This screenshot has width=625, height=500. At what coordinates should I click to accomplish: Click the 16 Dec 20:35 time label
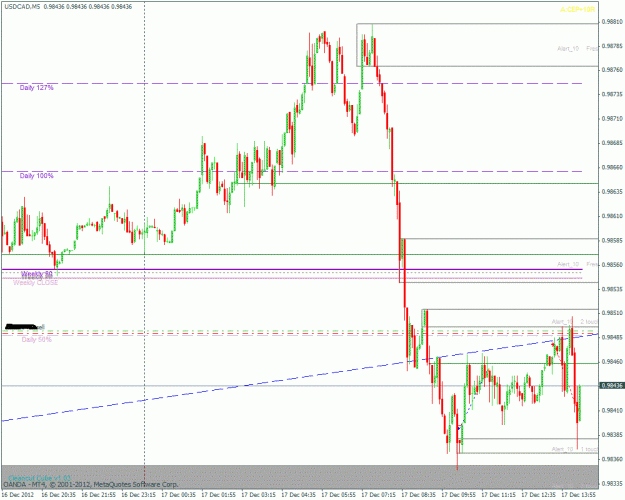coord(58,495)
